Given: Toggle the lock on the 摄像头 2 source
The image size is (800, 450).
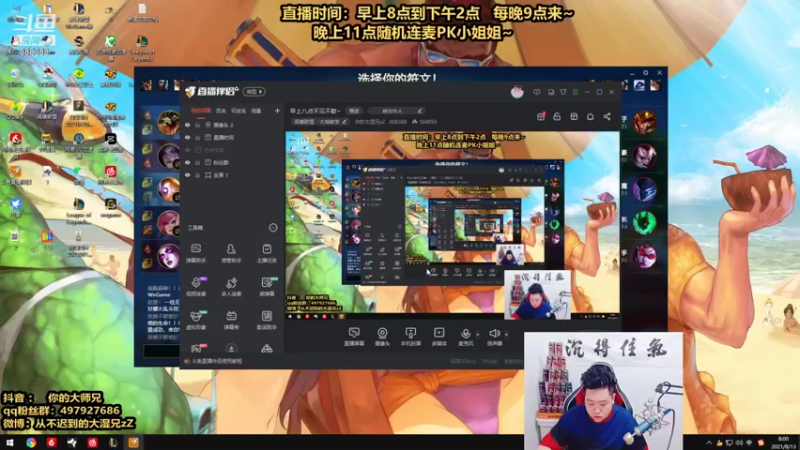Looking at the screenshot, I should point(197,125).
